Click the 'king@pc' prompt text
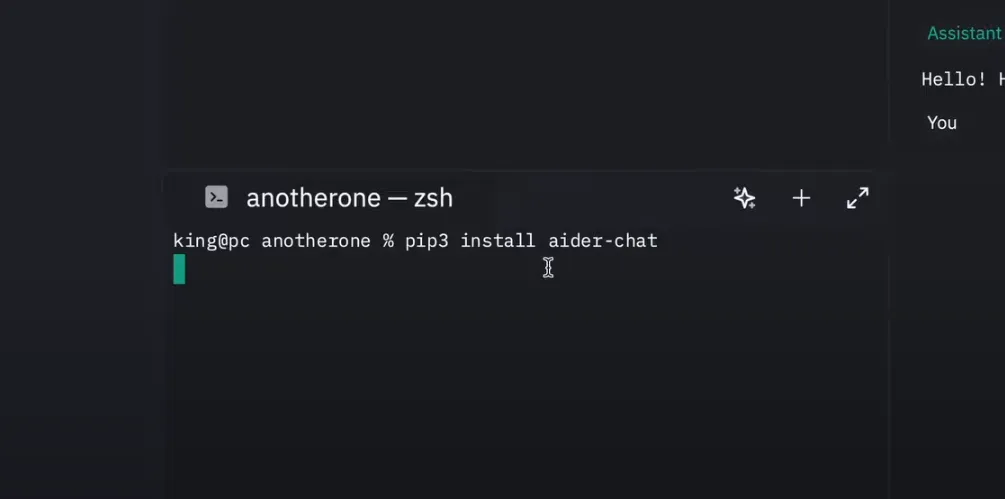Viewport: 1005px width, 499px height. pyautogui.click(x=211, y=241)
